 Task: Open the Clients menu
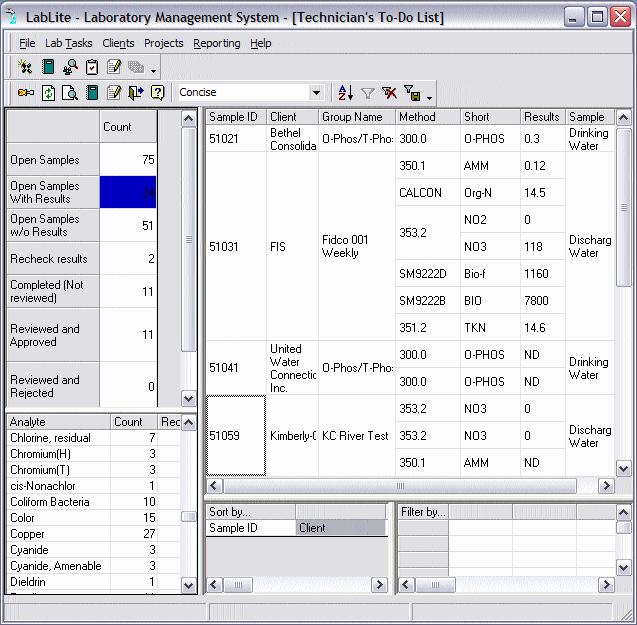click(x=118, y=43)
